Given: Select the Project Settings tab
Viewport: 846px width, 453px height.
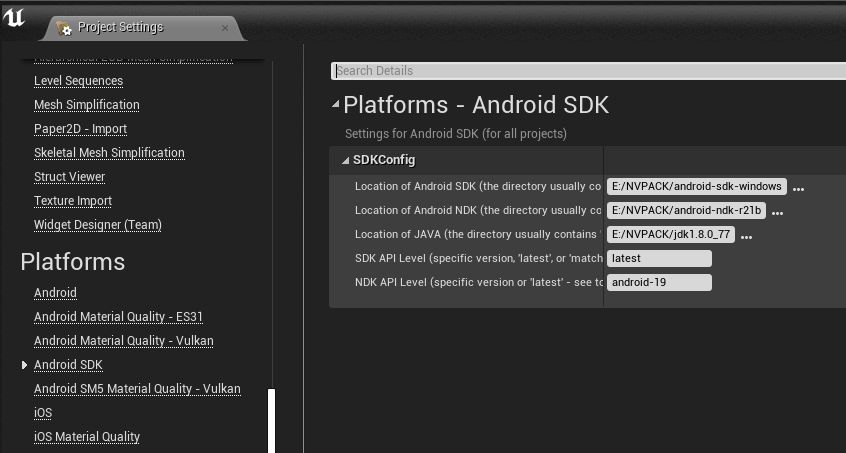Looking at the screenshot, I should pos(144,28).
